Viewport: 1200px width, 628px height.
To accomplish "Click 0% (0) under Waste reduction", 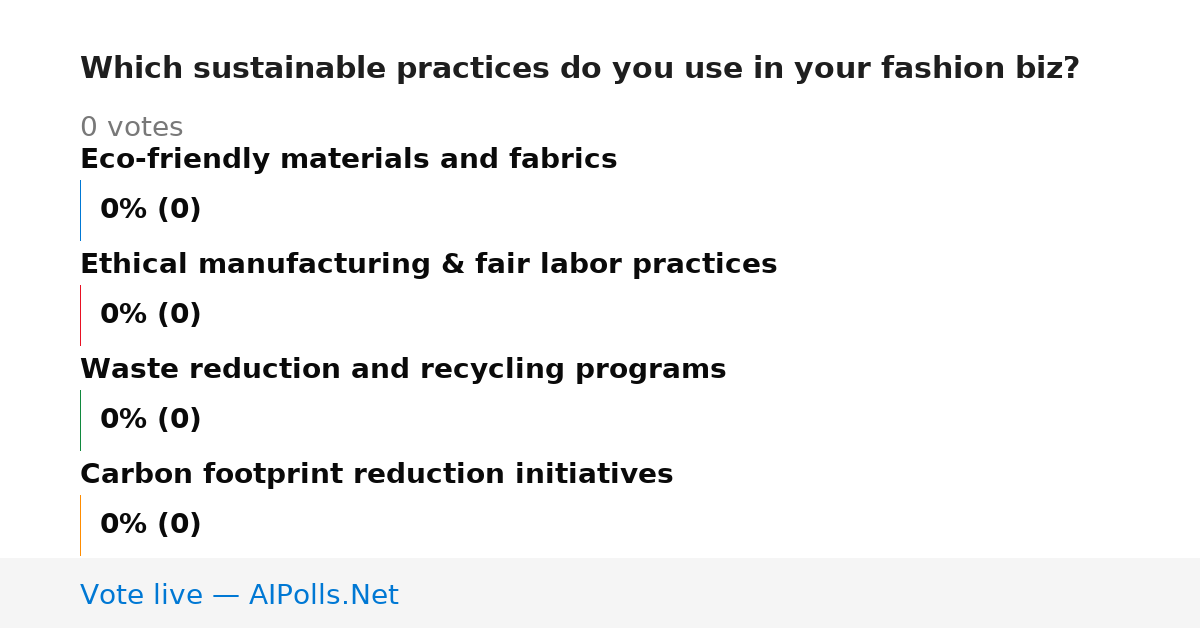I will [x=151, y=420].
